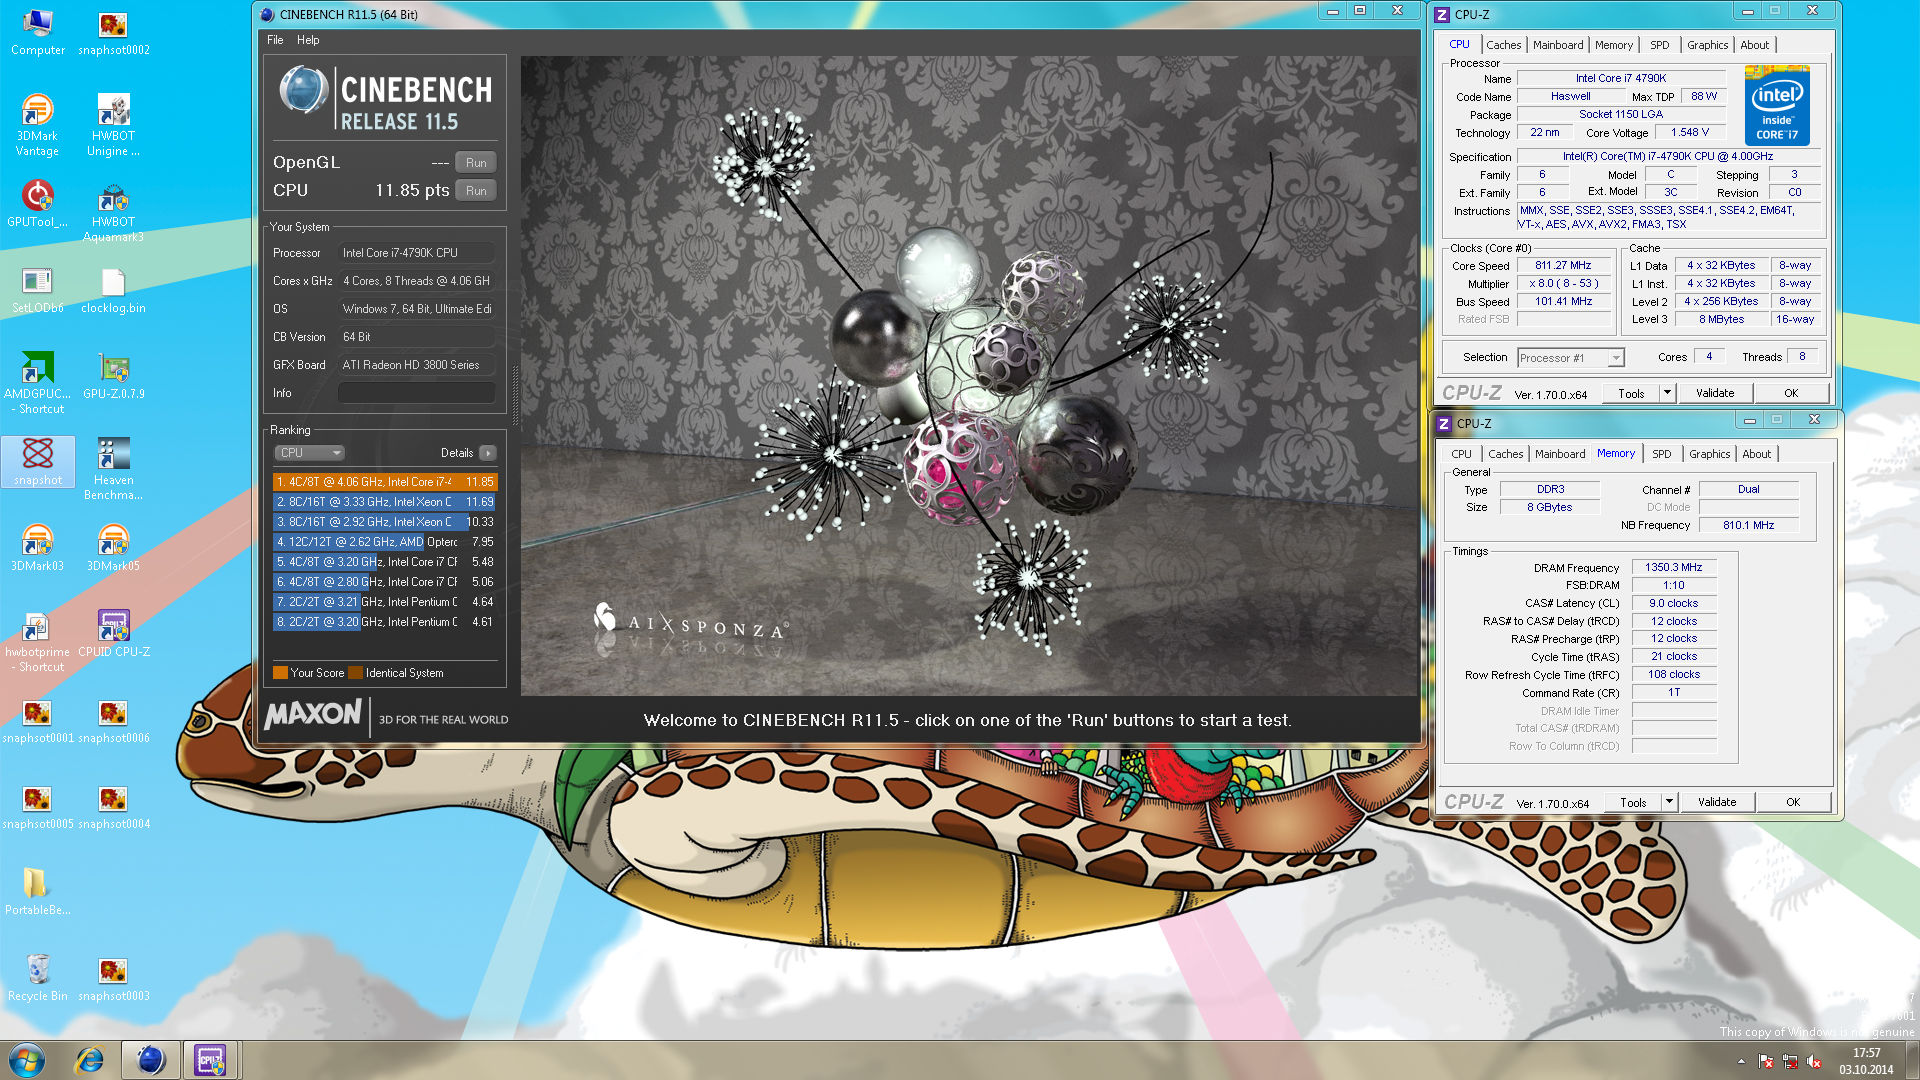Viewport: 1920px width, 1080px height.
Task: Click the orange Your Score swatch
Action: tap(280, 673)
